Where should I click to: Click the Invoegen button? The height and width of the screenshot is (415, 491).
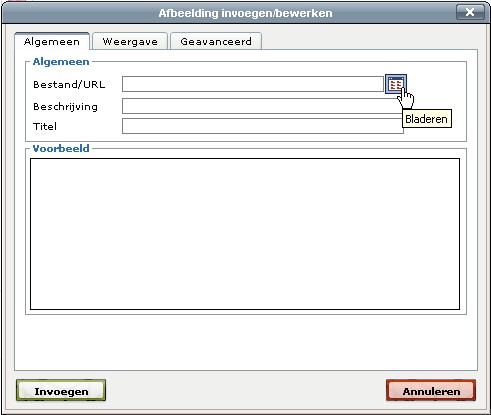pyautogui.click(x=61, y=390)
